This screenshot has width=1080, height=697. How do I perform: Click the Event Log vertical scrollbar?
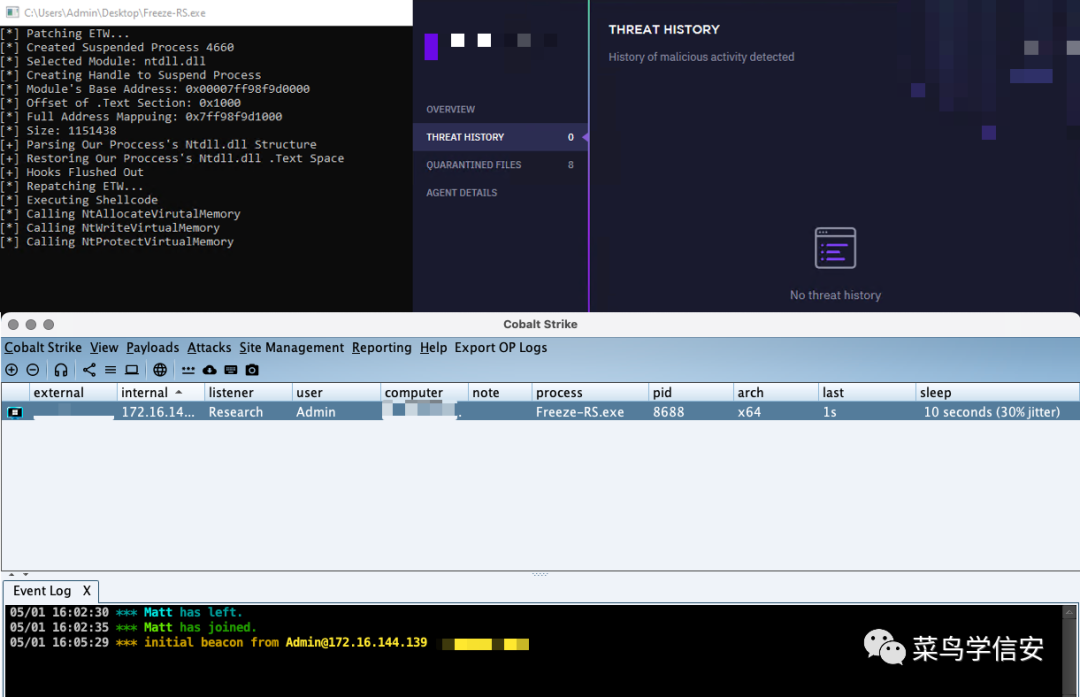click(1069, 651)
